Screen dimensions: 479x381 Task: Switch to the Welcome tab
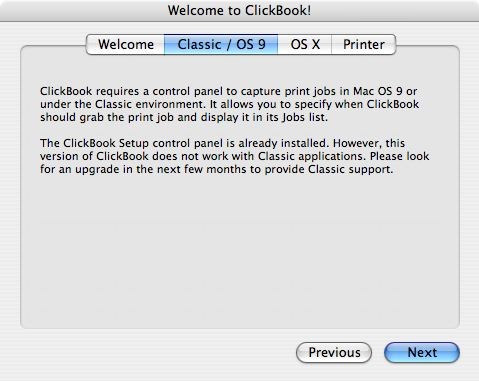pos(125,44)
